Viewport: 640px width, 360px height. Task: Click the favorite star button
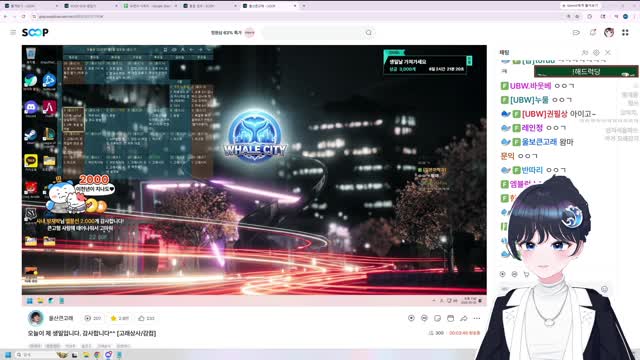click(120, 318)
